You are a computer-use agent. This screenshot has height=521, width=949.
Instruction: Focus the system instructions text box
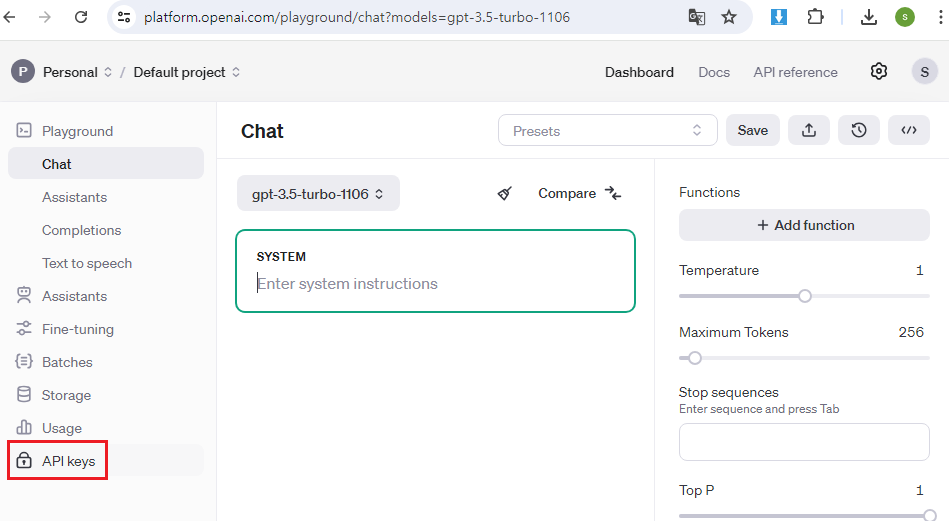[x=435, y=271]
